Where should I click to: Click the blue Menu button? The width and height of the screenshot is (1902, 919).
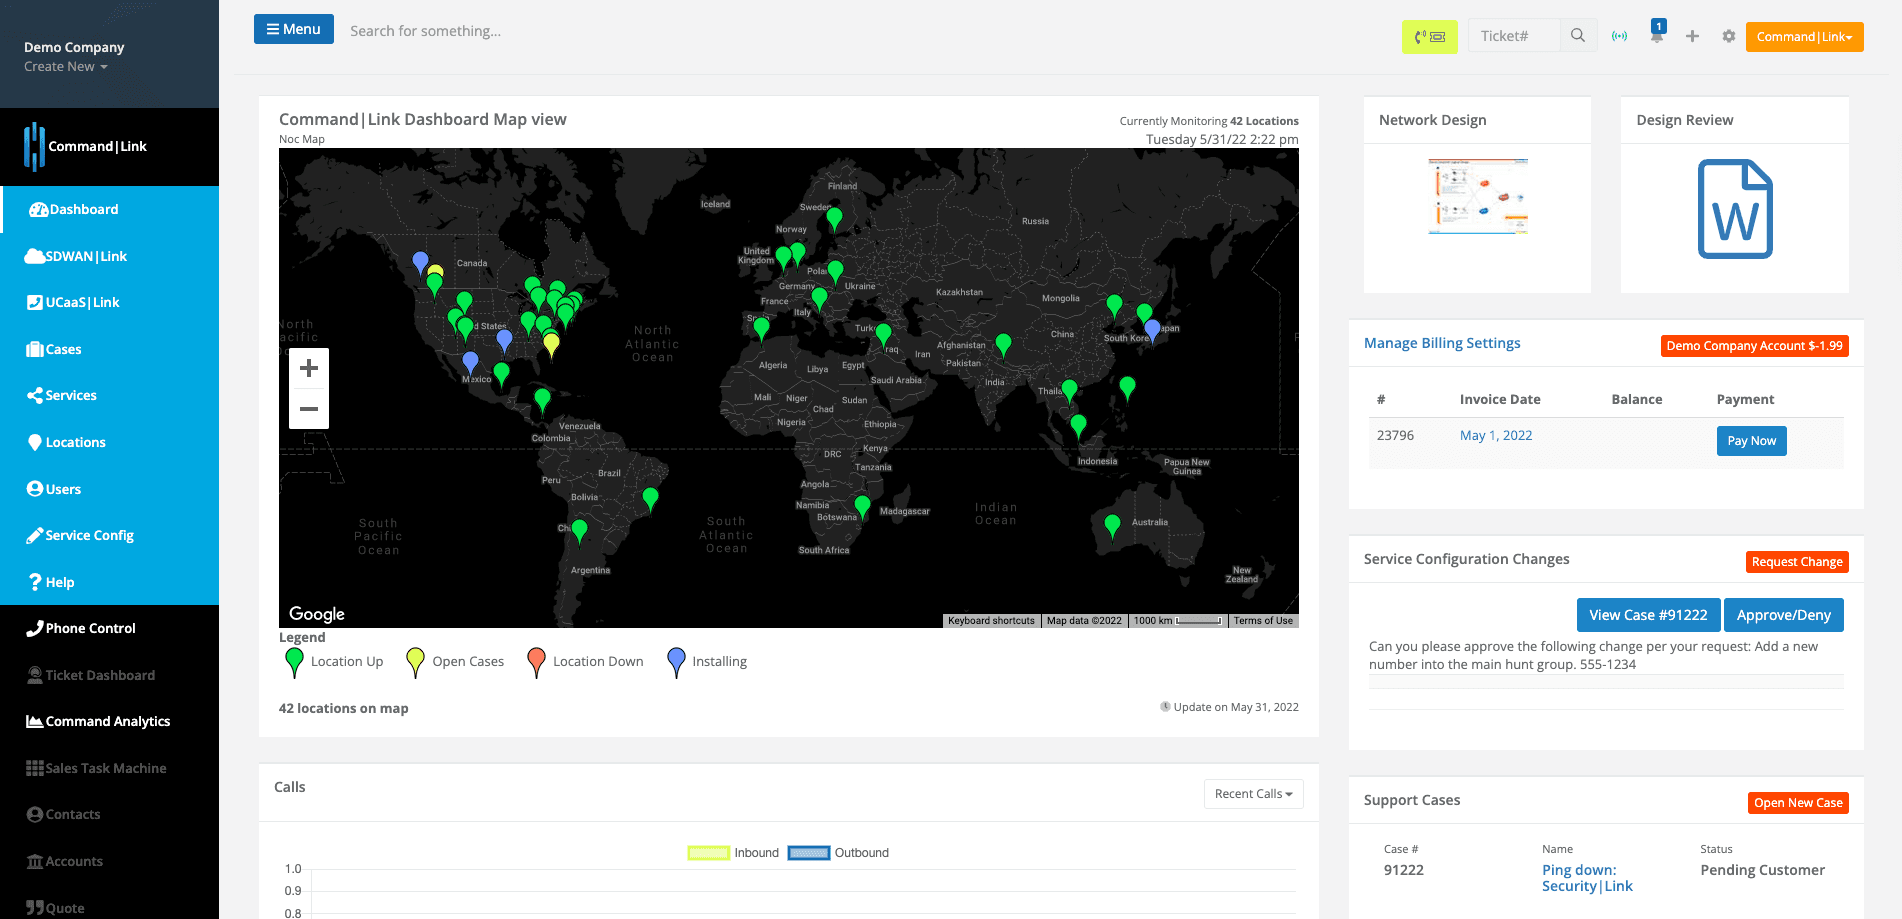(x=294, y=29)
